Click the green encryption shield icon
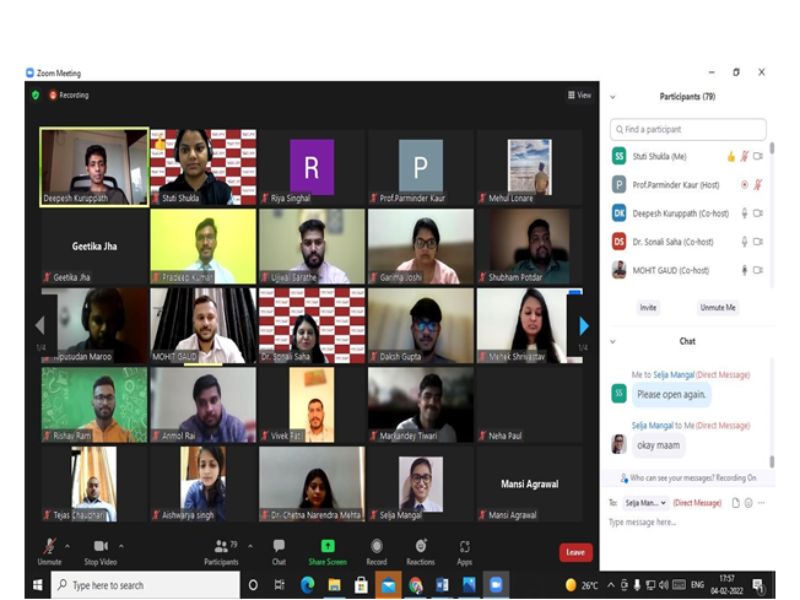This screenshot has height=600, width=800. (36, 95)
